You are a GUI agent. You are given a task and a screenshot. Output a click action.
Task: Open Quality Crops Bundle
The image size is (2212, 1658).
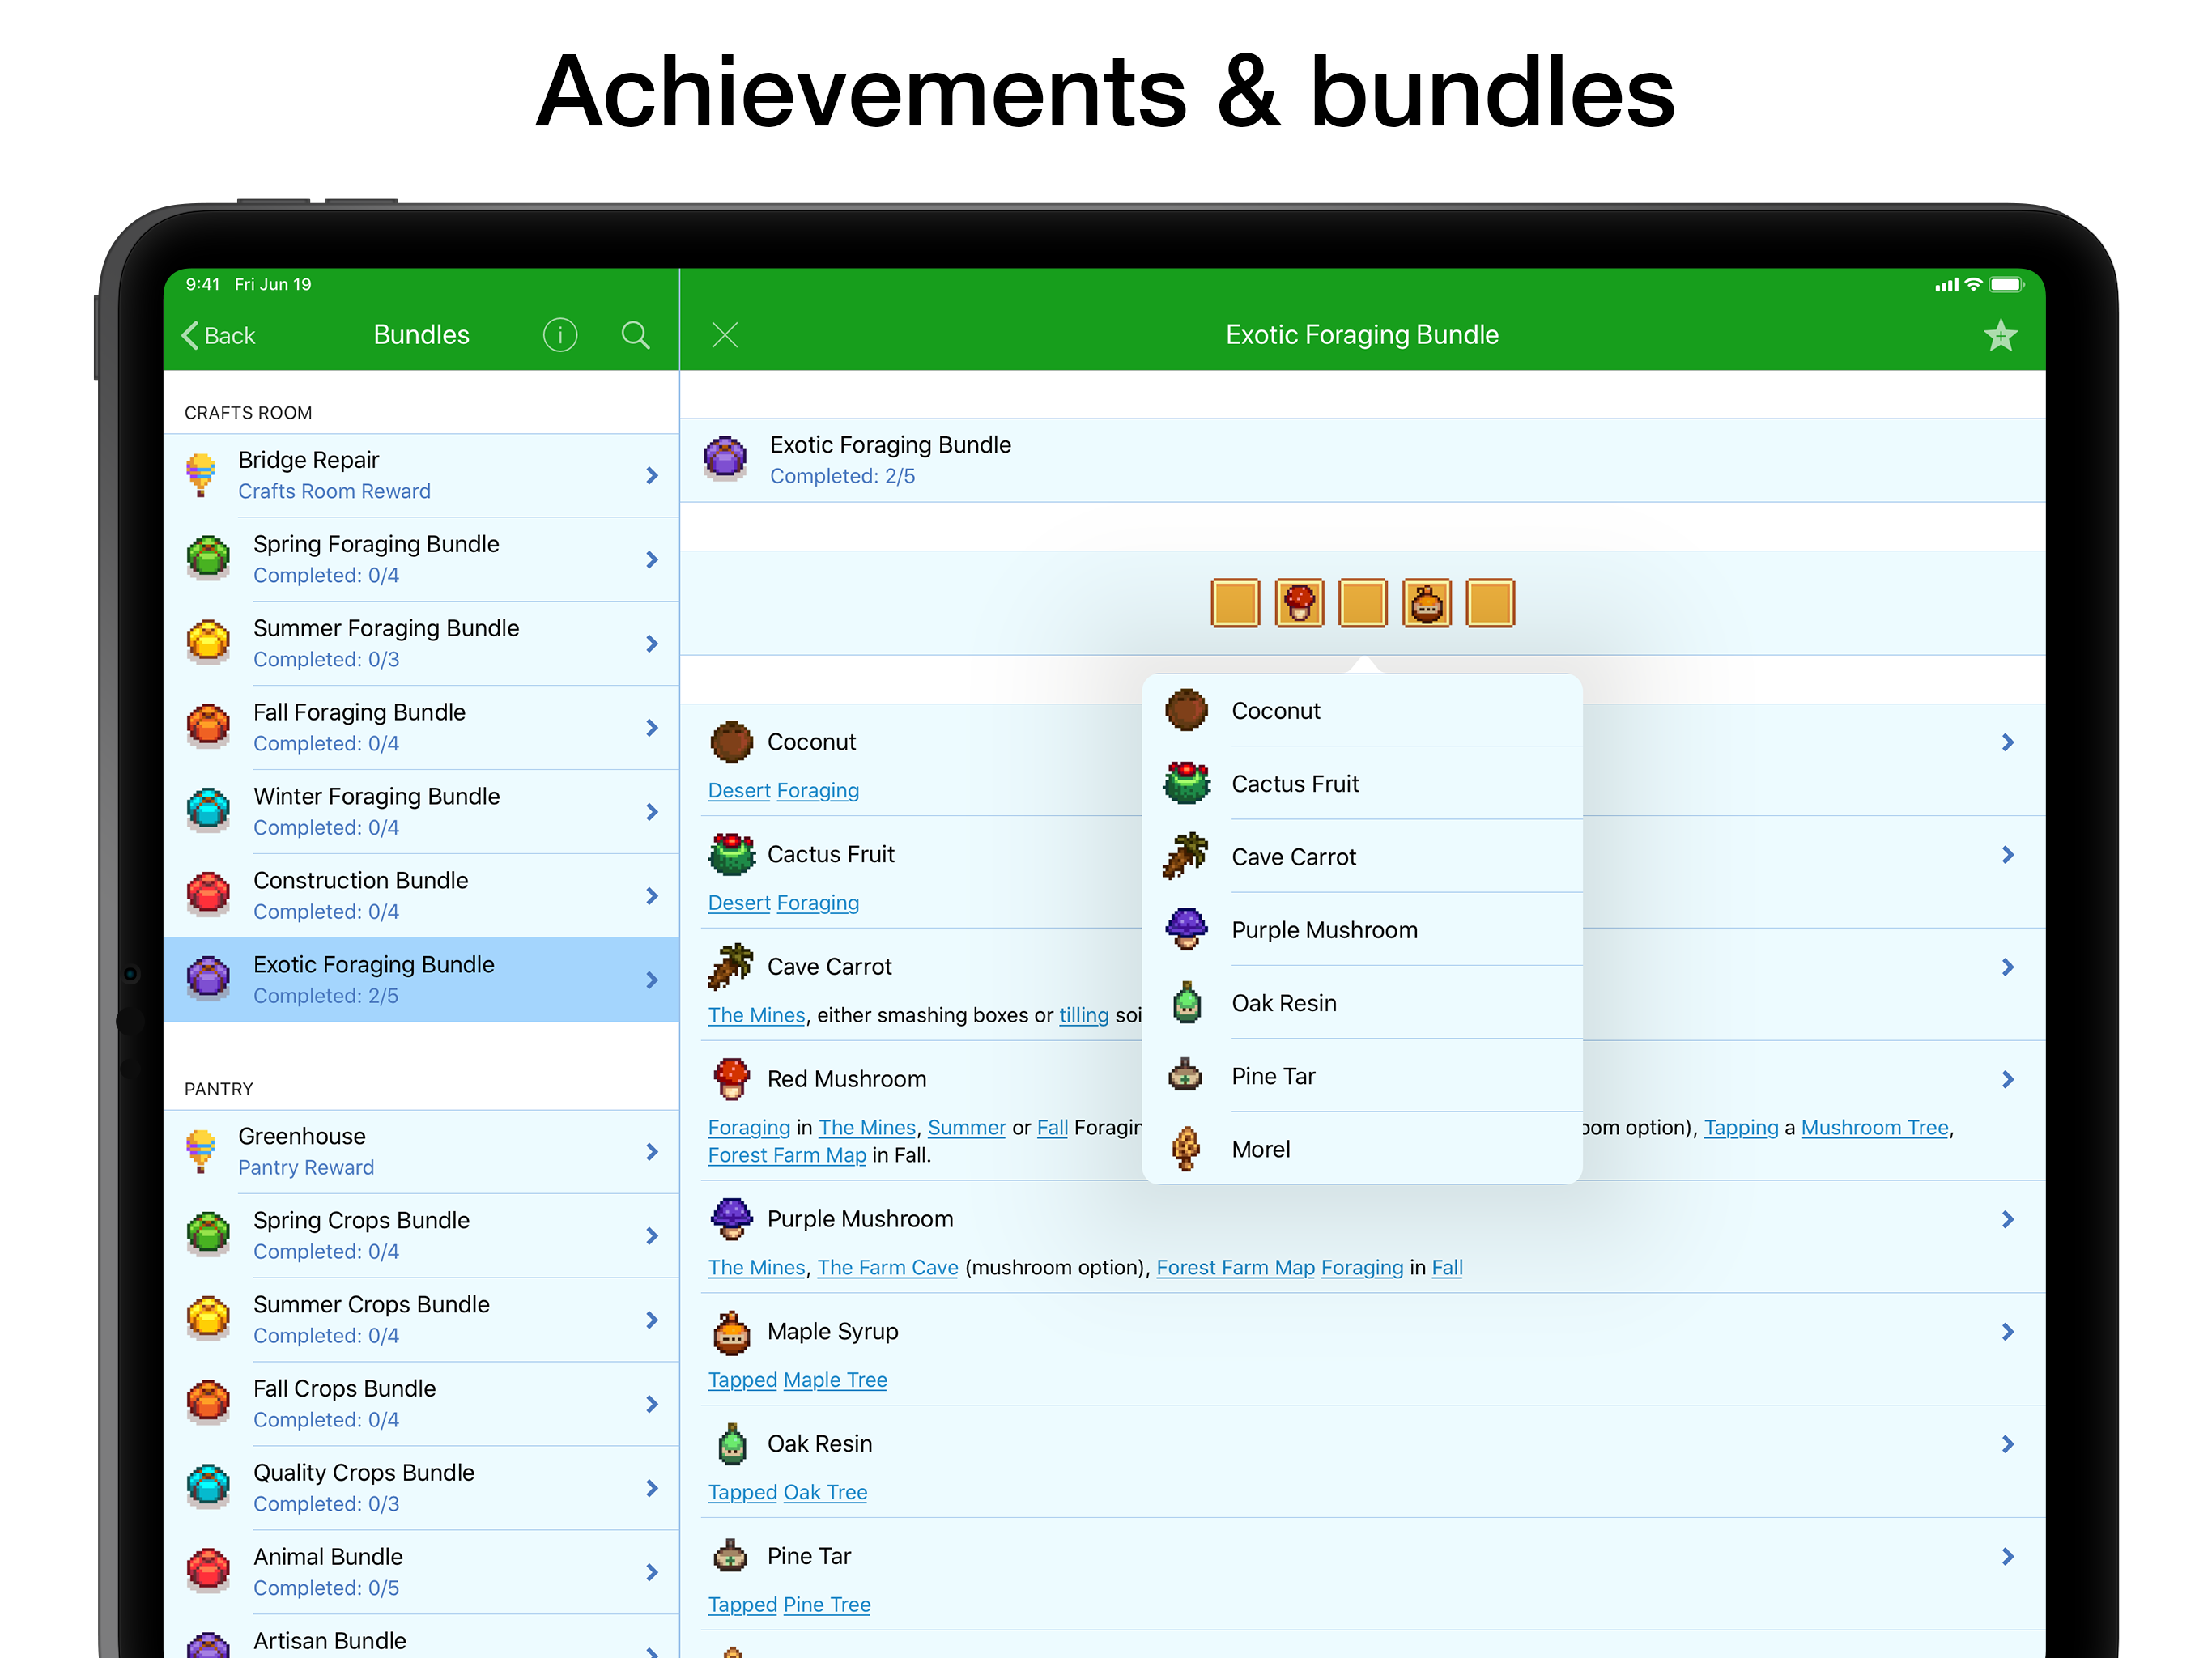(x=421, y=1487)
